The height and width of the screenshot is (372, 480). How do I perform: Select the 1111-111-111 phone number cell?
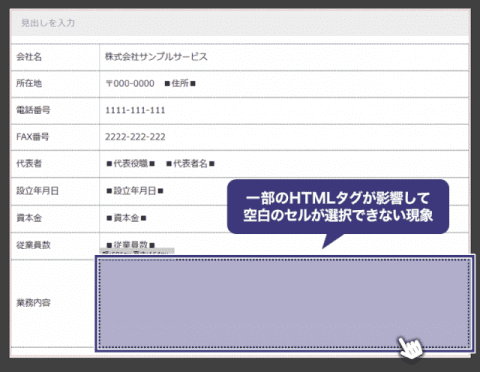[x=284, y=111]
